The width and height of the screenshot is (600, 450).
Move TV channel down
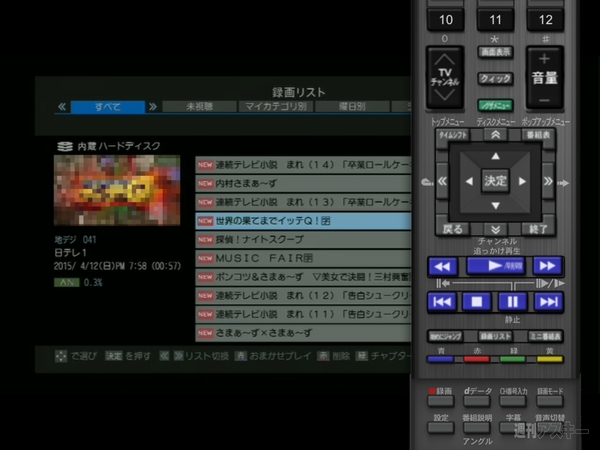(x=445, y=96)
